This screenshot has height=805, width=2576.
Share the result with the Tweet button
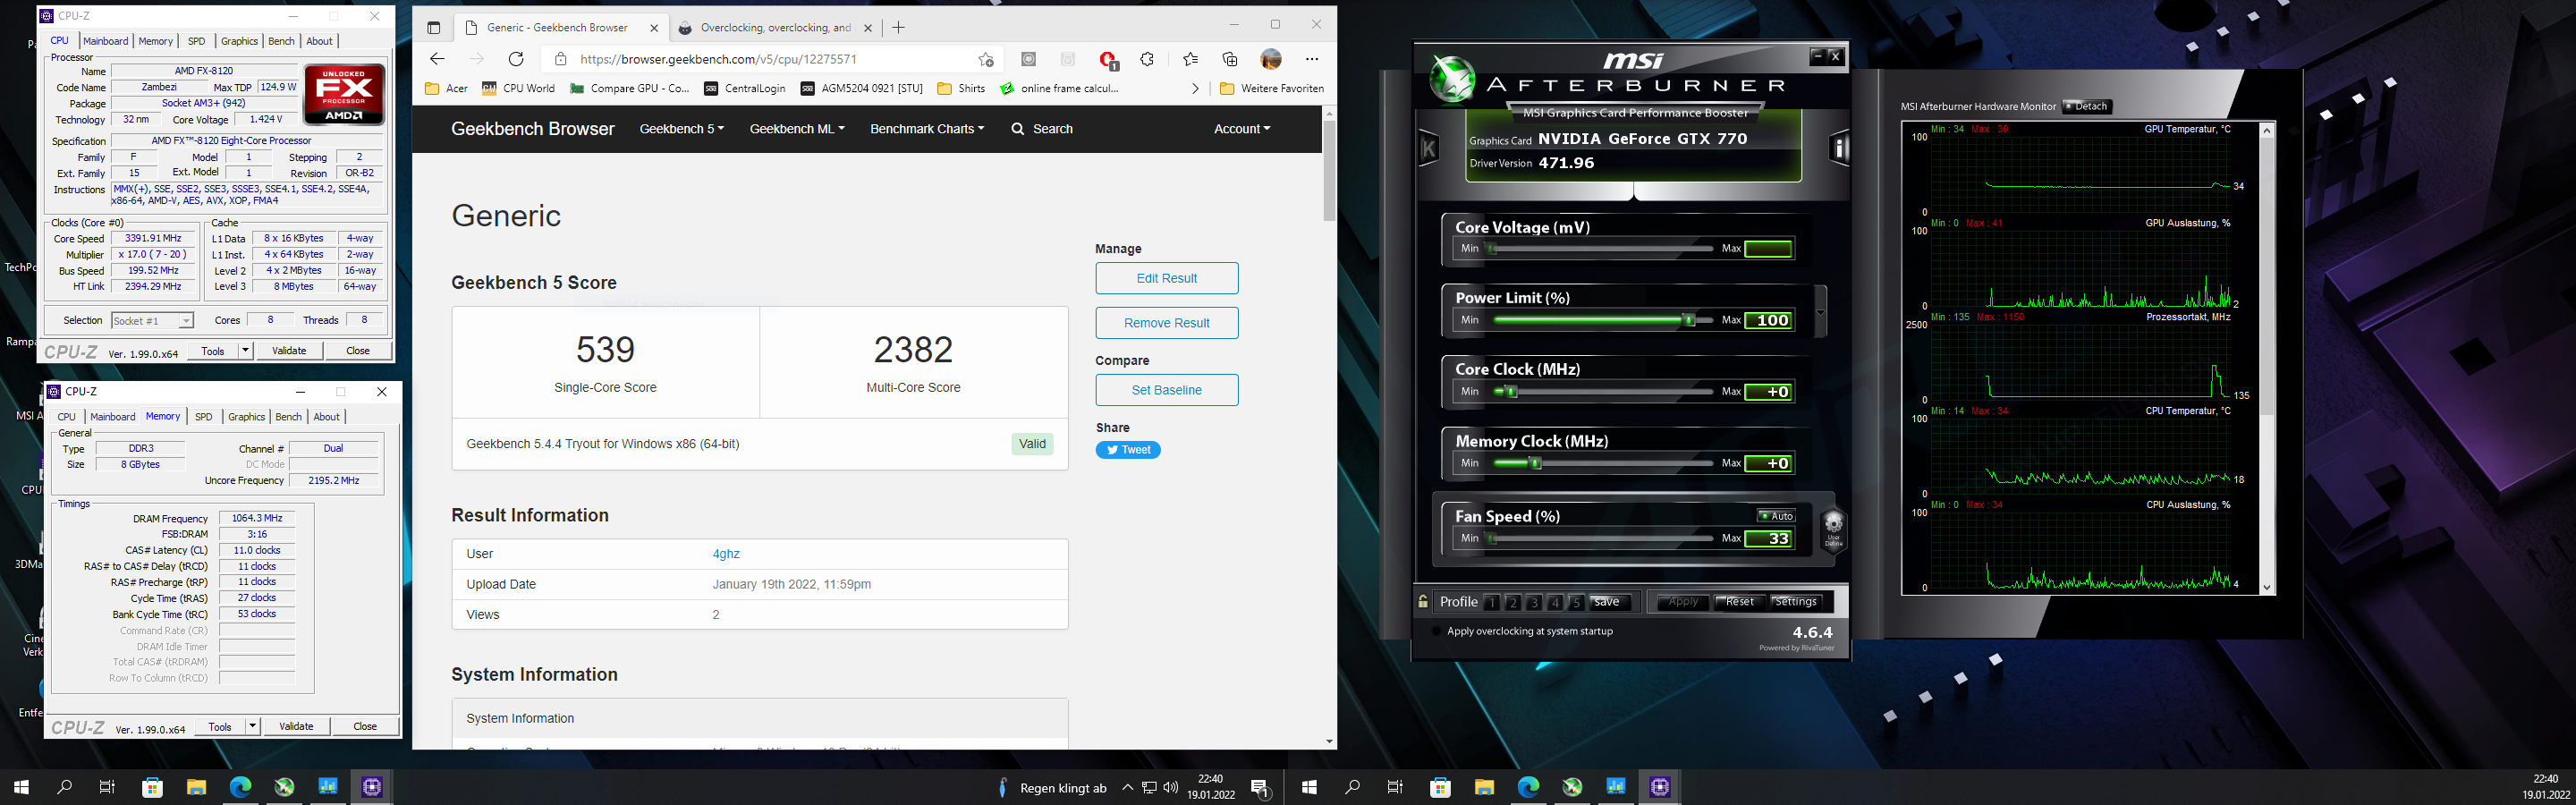pyautogui.click(x=1128, y=450)
